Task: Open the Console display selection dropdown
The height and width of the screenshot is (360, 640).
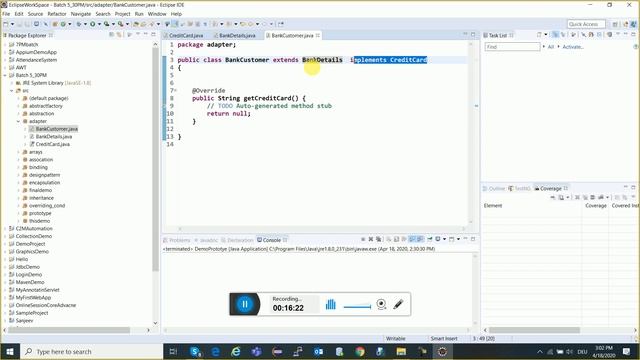Action: click(x=444, y=239)
